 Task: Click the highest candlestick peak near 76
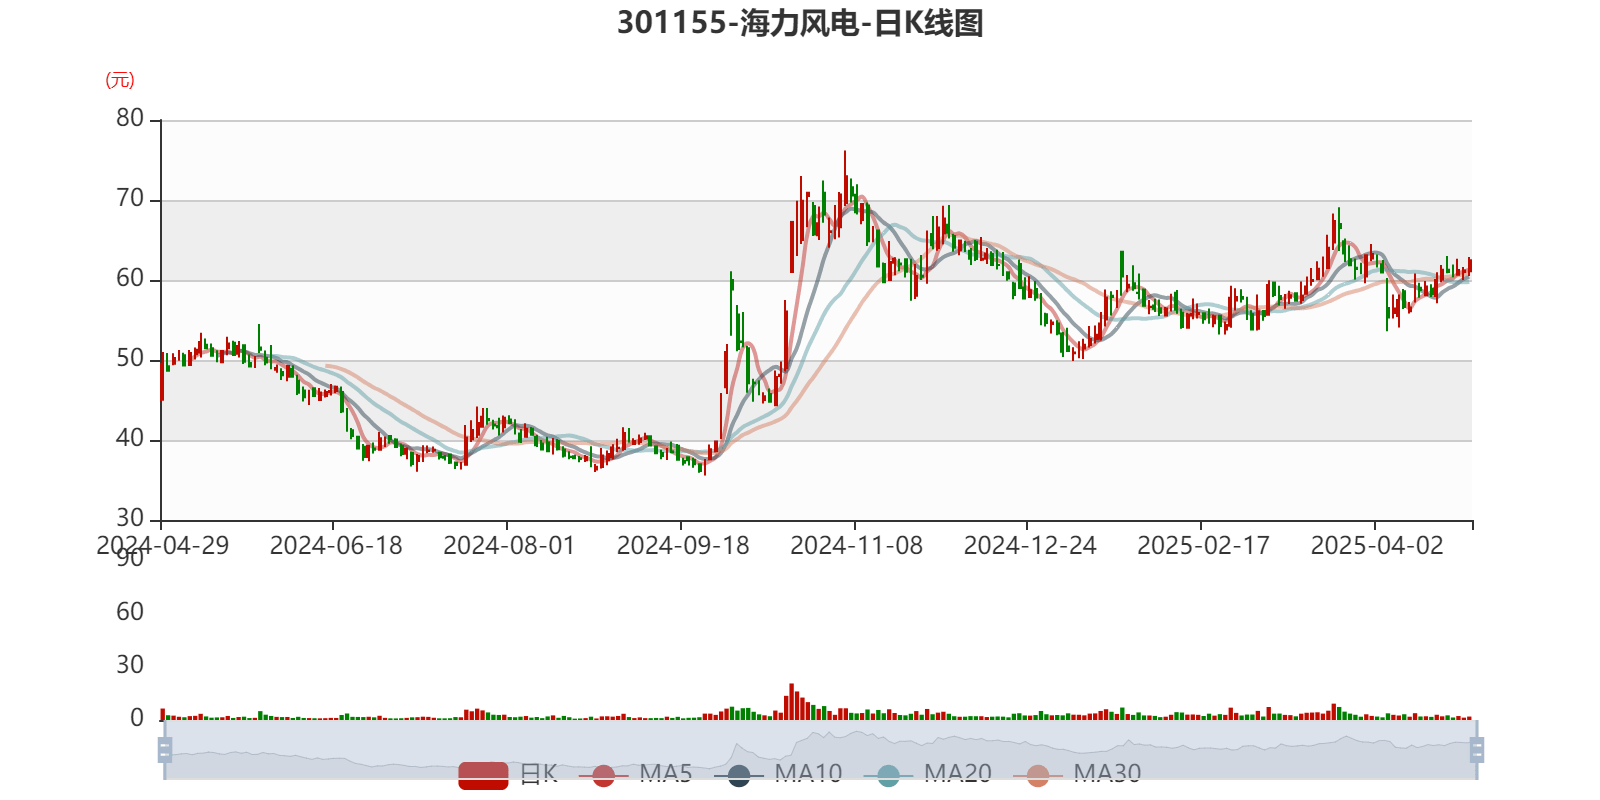[x=844, y=154]
